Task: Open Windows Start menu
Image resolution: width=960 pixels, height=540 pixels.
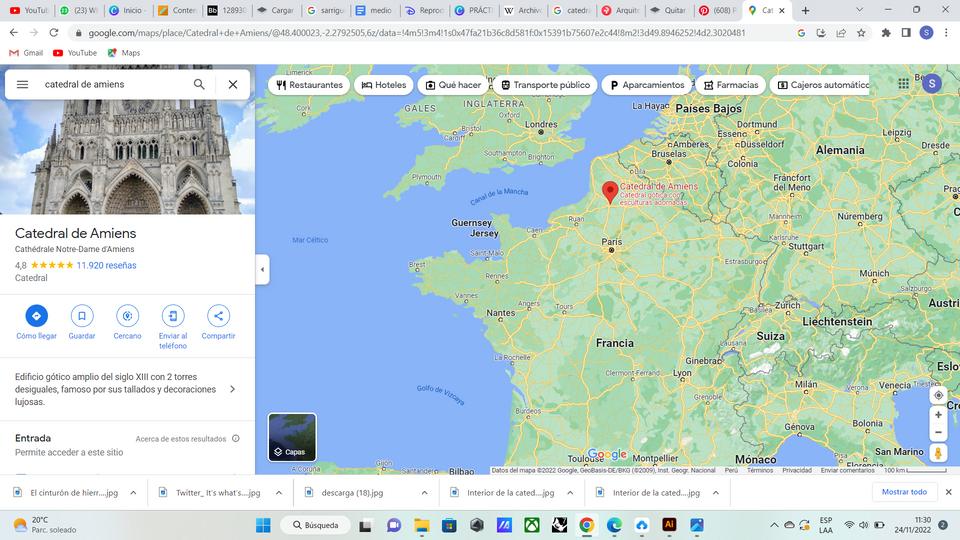Action: click(x=263, y=525)
